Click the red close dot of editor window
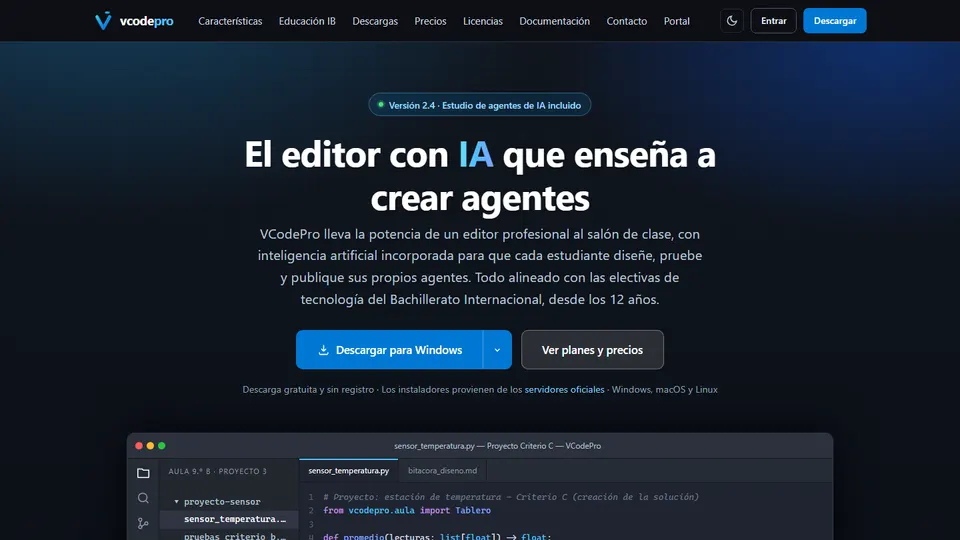The width and height of the screenshot is (960, 540). (x=139, y=446)
